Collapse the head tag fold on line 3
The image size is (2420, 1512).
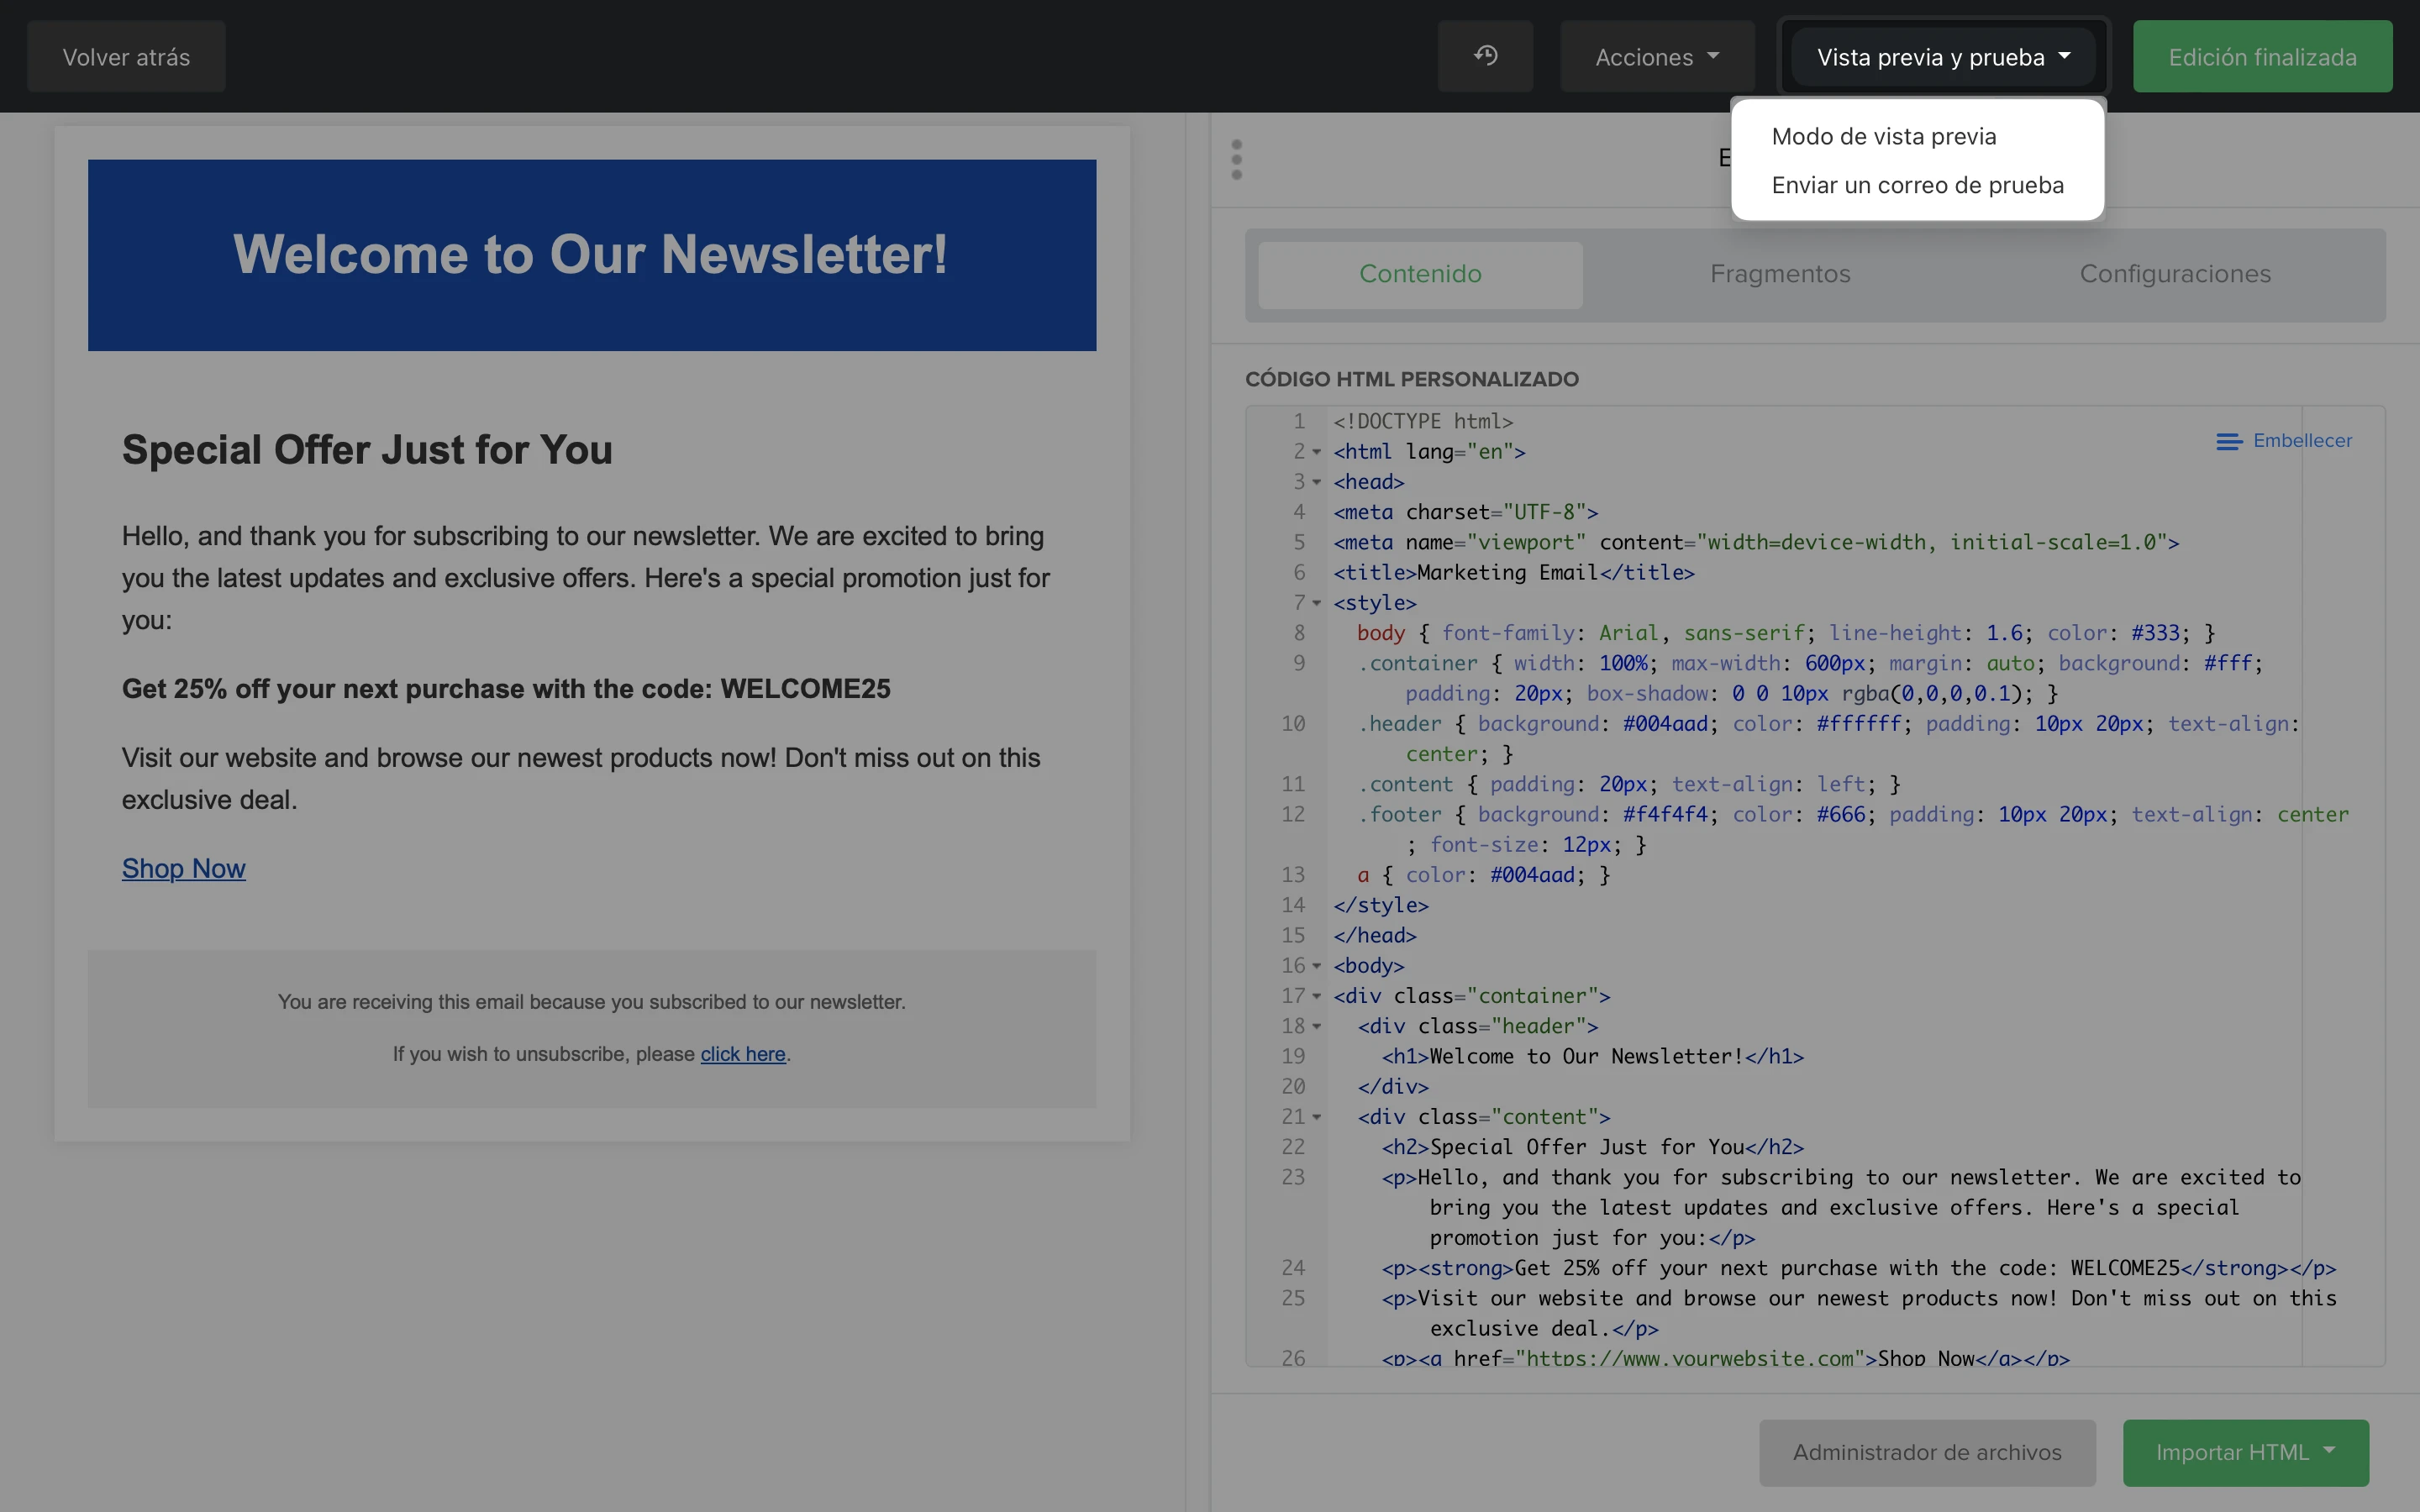[x=1317, y=482]
